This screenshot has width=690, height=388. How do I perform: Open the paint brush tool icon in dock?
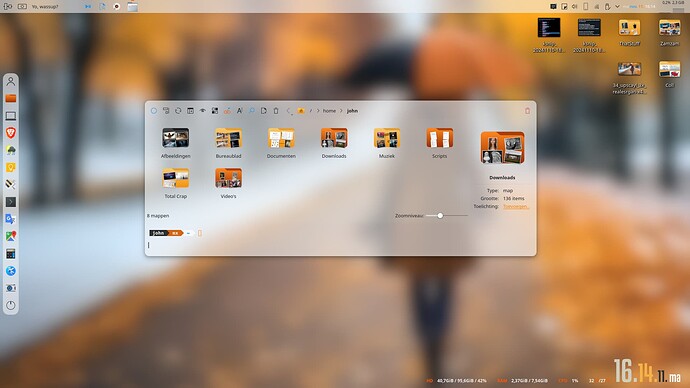[11, 185]
